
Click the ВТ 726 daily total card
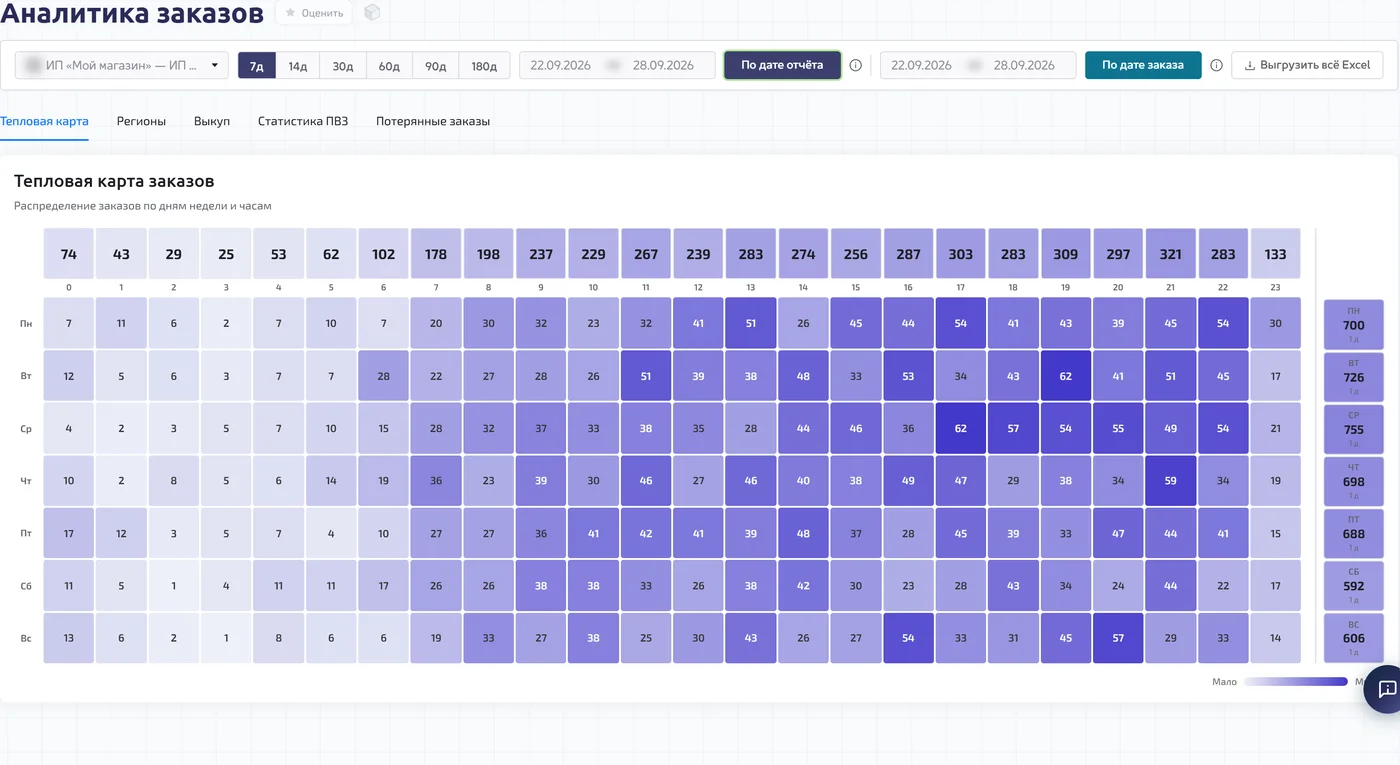[x=1354, y=377]
